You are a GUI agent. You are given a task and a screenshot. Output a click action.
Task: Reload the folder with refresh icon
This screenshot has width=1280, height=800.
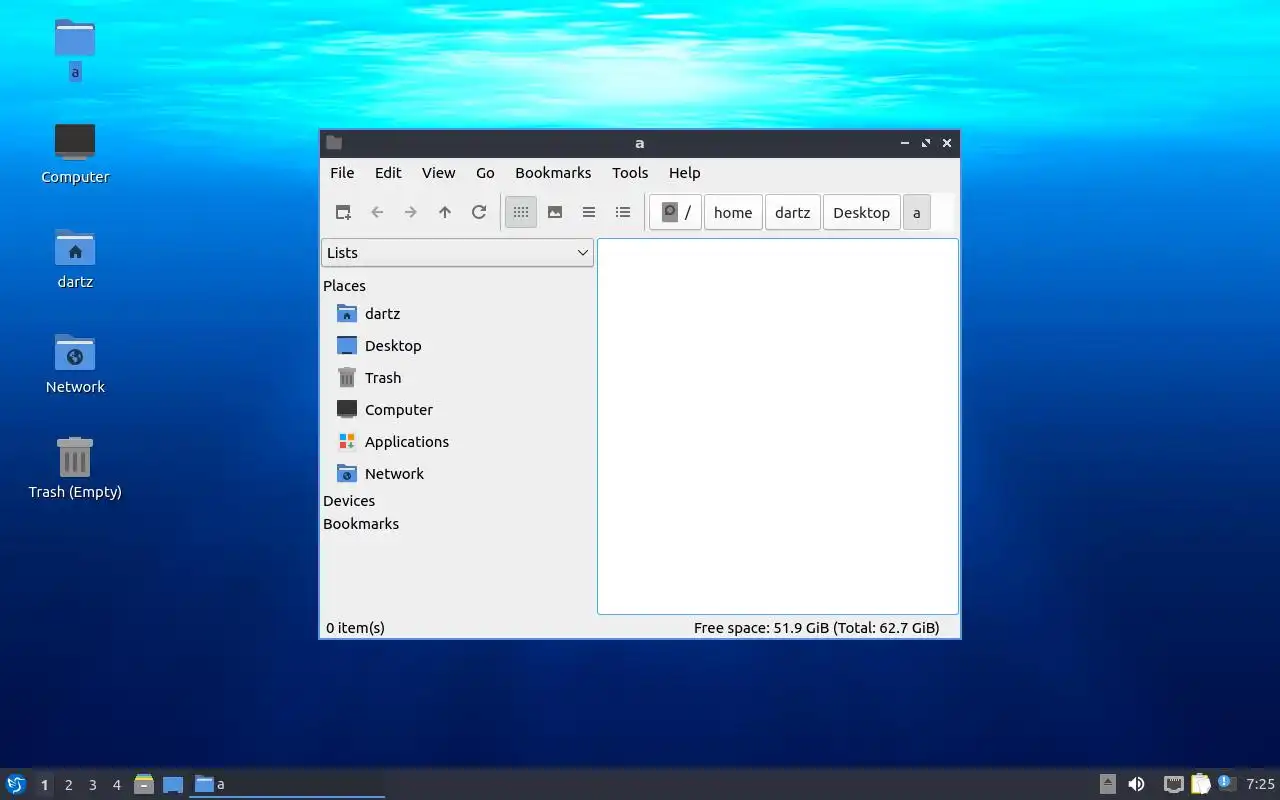click(x=479, y=212)
